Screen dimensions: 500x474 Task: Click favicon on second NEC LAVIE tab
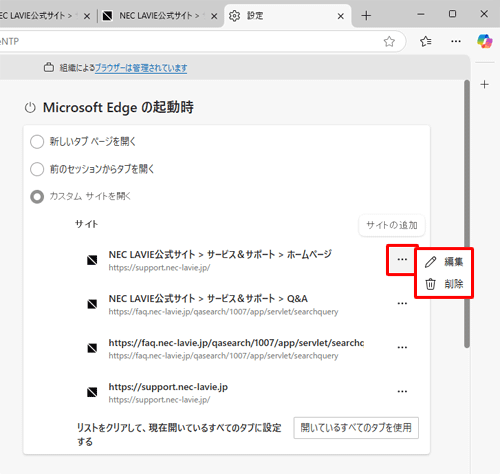tap(107, 16)
